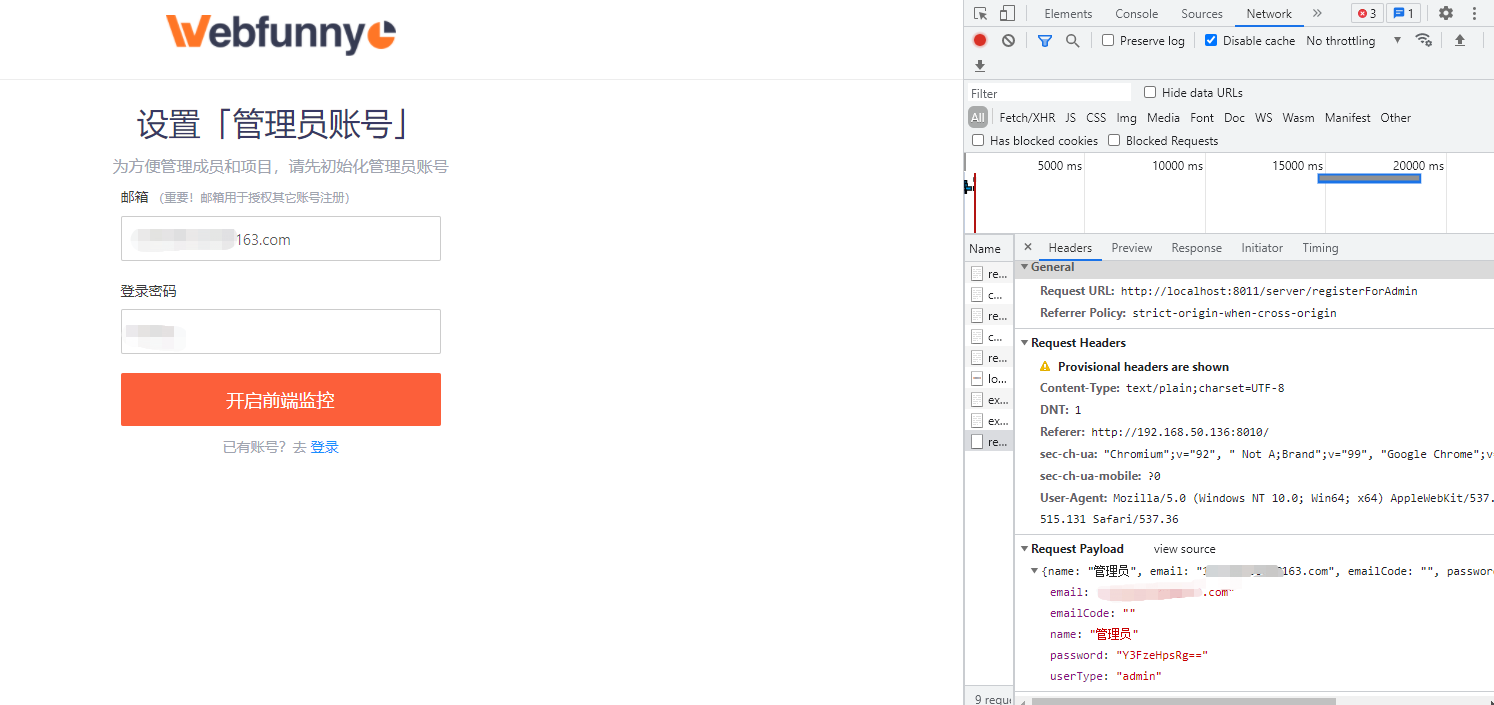
Task: Focus the 邮箱 email input field
Action: pos(281,239)
